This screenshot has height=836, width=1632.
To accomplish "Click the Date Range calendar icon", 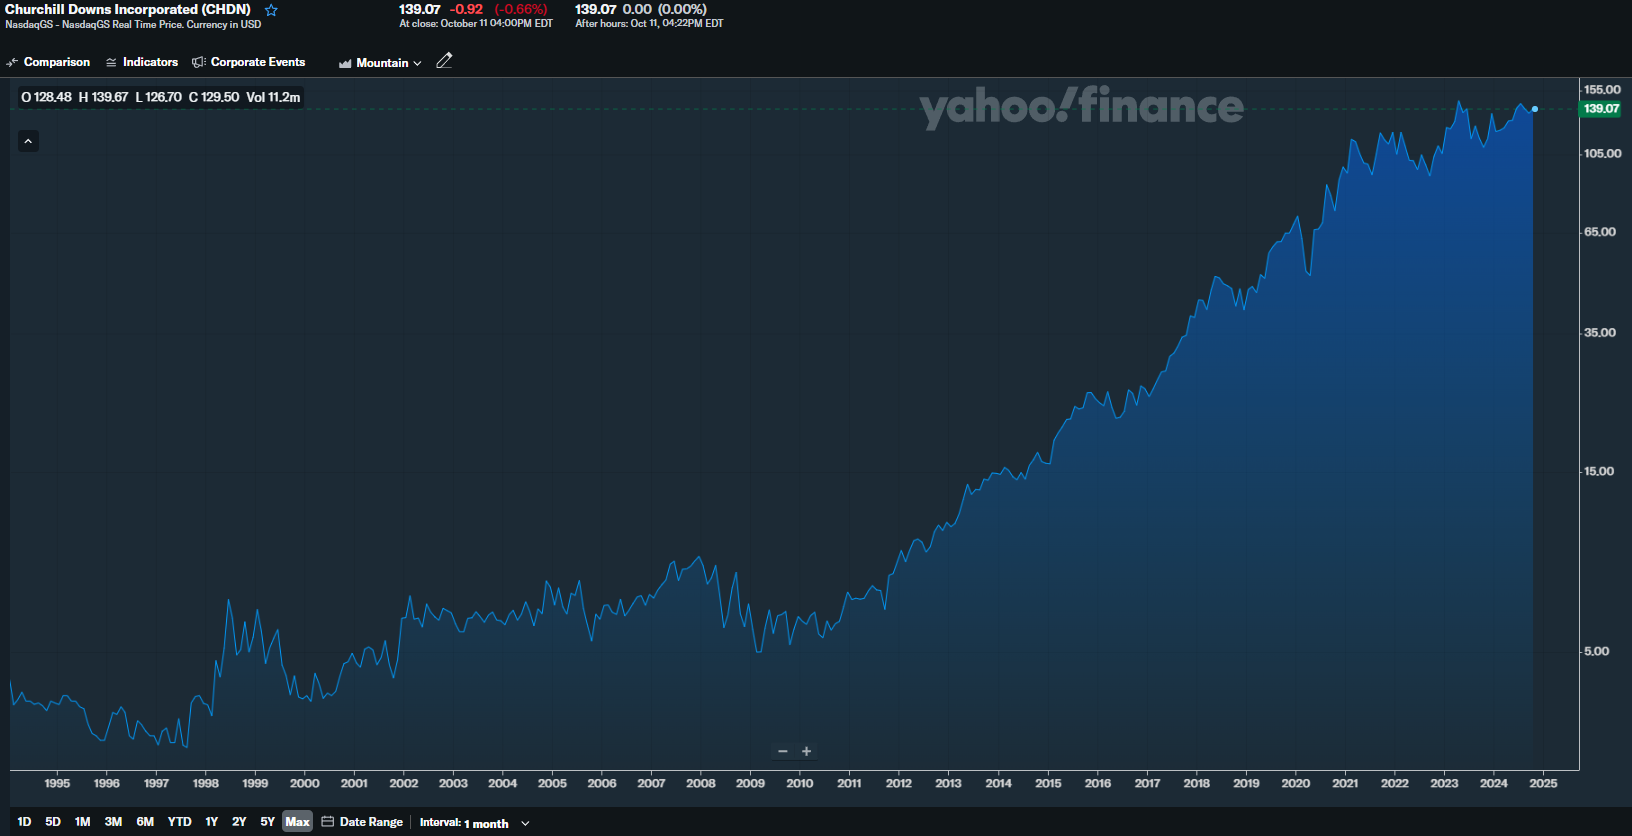I will coord(328,822).
